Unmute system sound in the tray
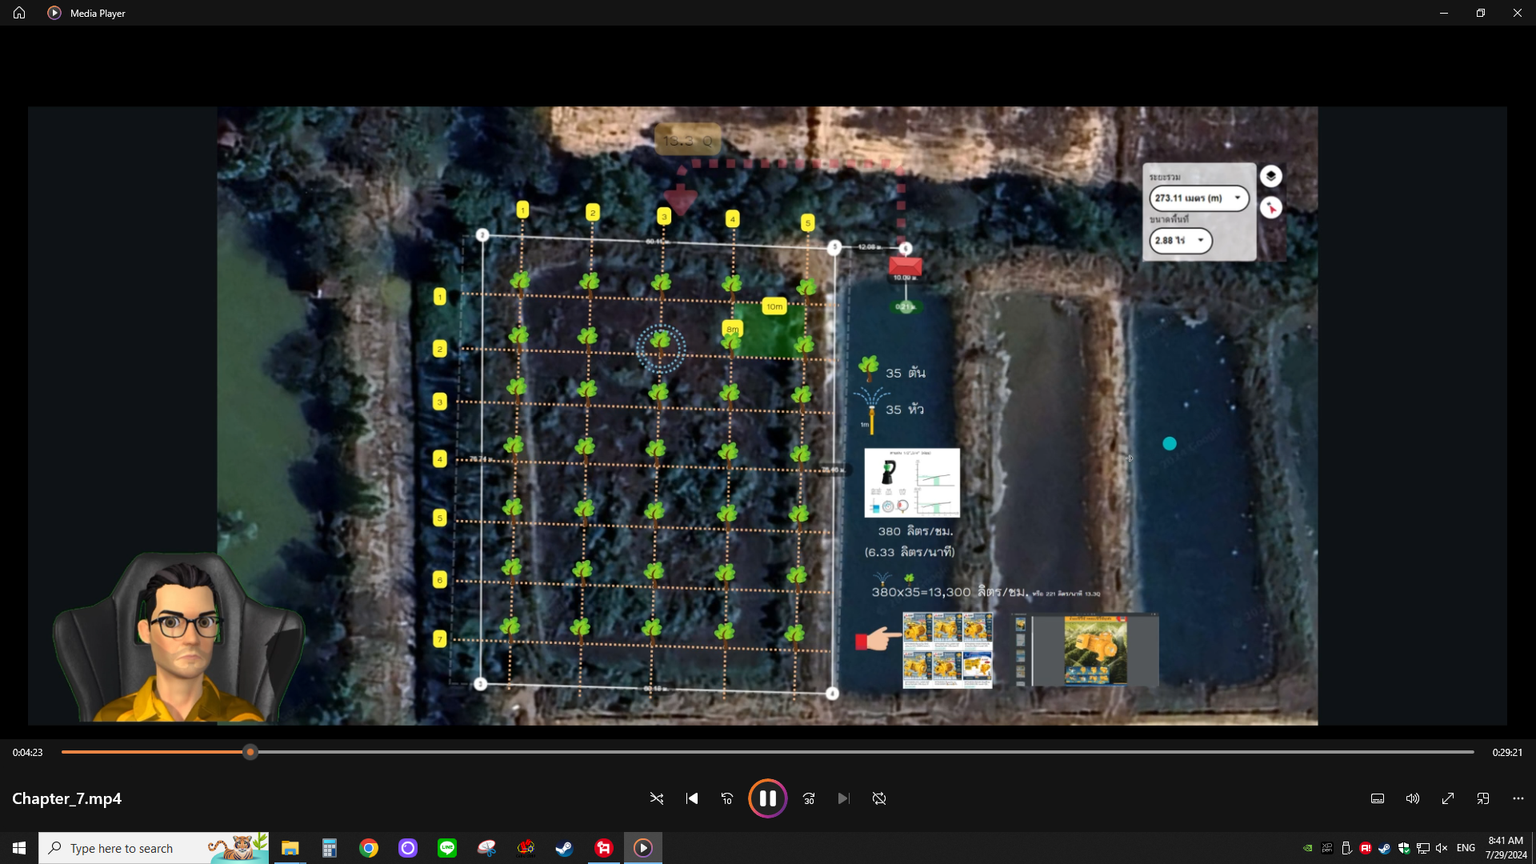Screen dimensions: 1536x864 (1441, 848)
